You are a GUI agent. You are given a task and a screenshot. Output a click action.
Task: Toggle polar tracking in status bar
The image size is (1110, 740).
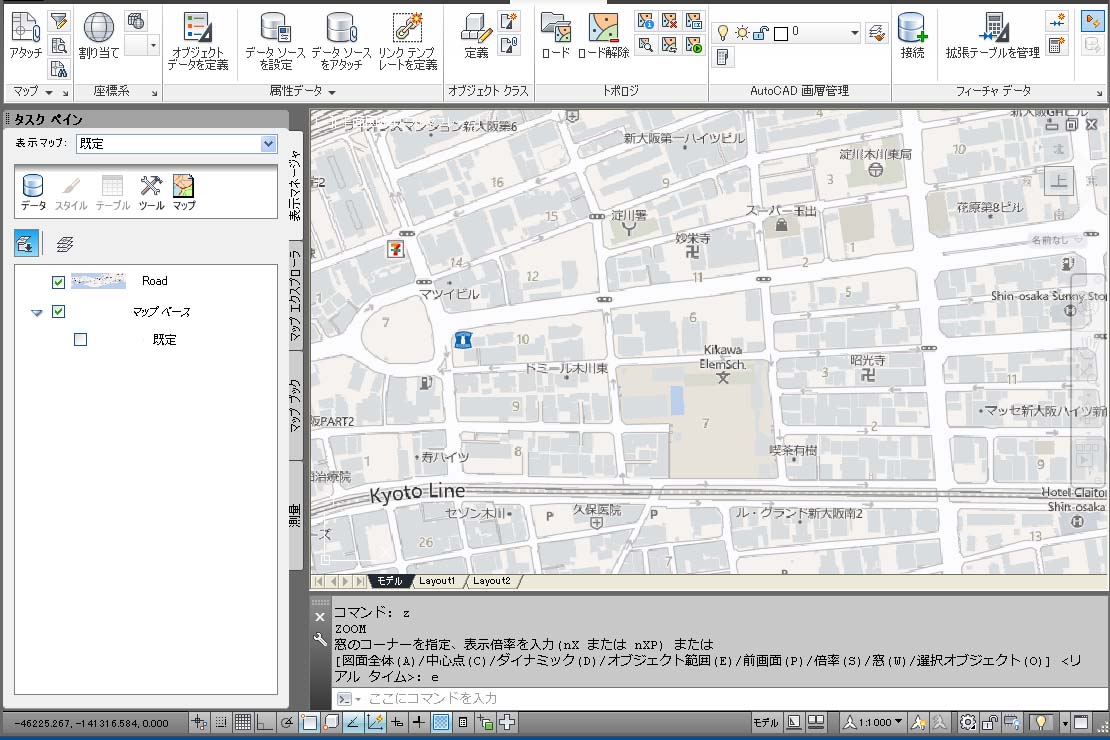click(x=287, y=722)
